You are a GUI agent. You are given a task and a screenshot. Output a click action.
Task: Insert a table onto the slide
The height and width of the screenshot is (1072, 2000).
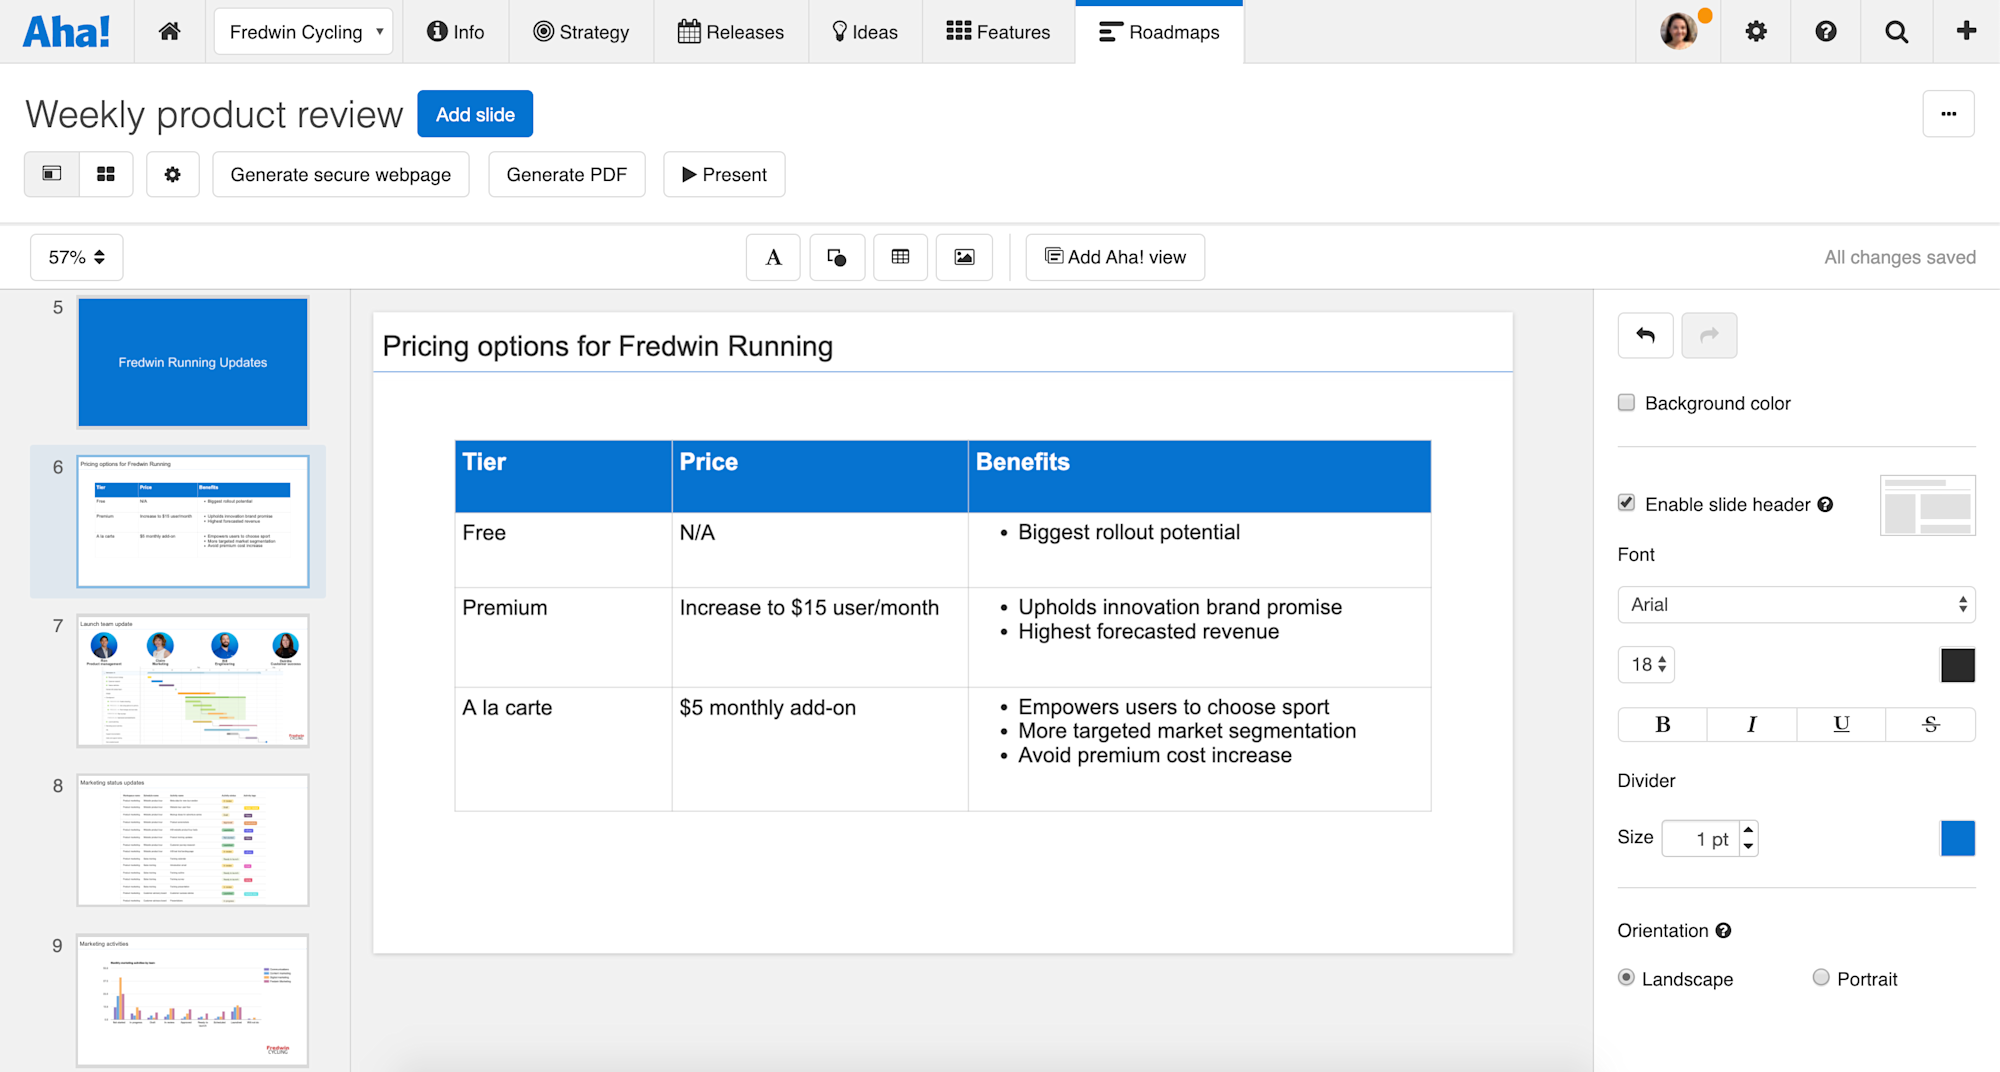point(900,257)
